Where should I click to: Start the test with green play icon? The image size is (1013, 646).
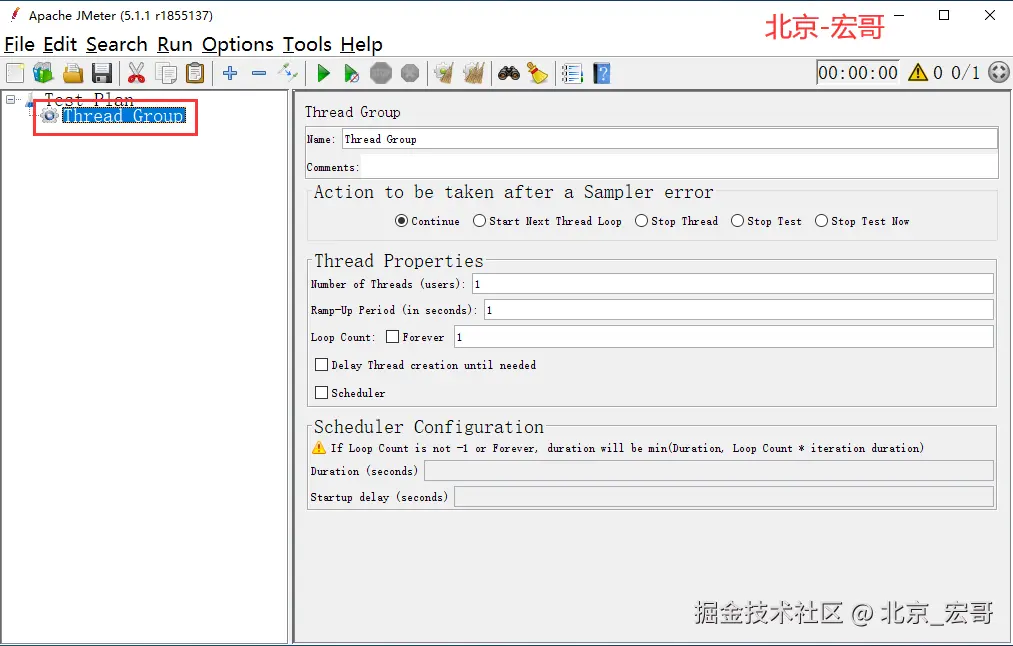tap(324, 73)
